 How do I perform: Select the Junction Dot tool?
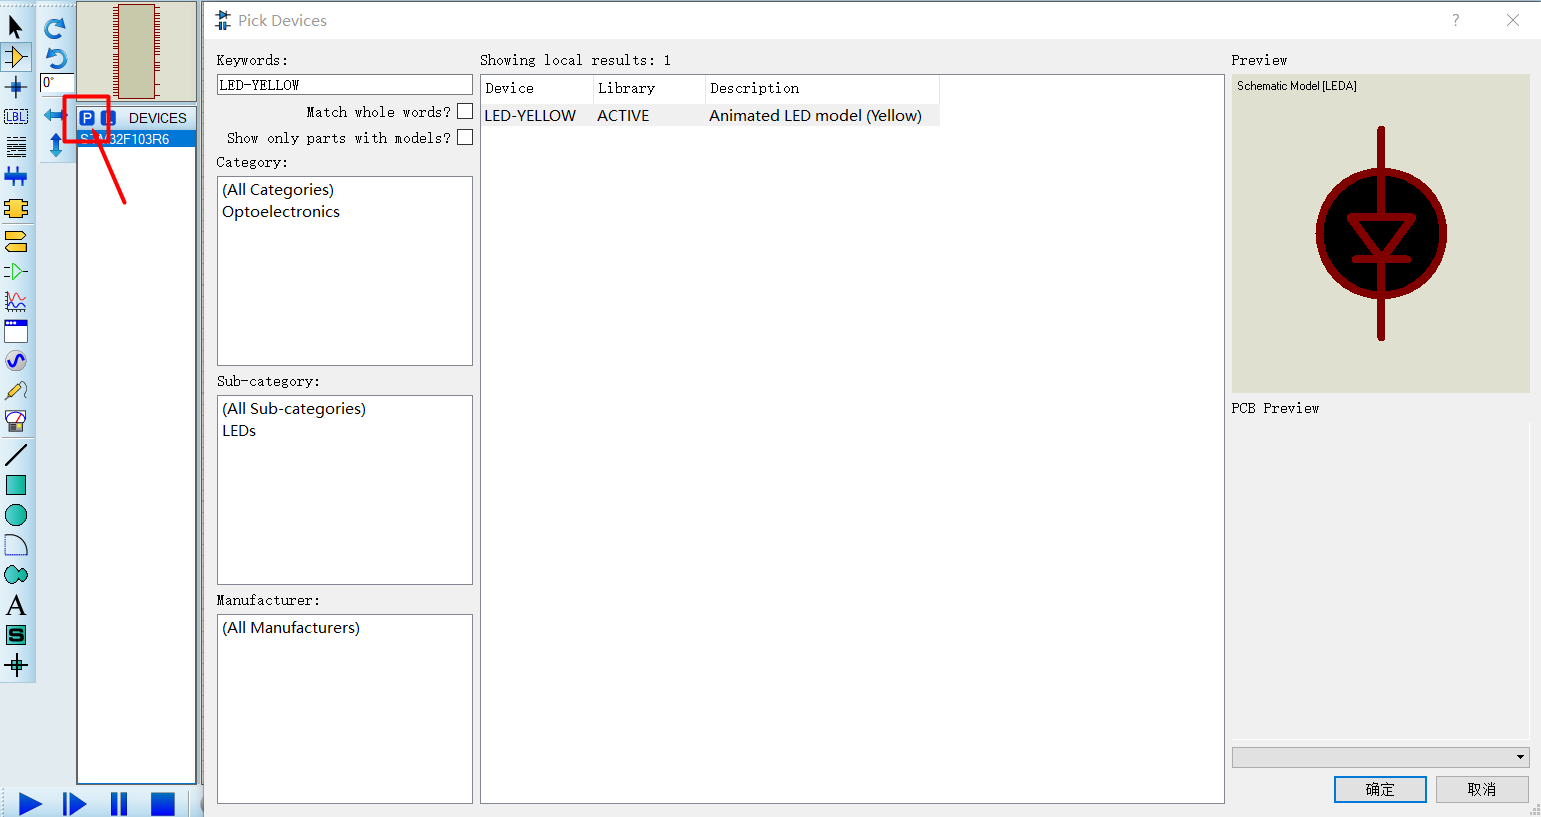click(16, 87)
